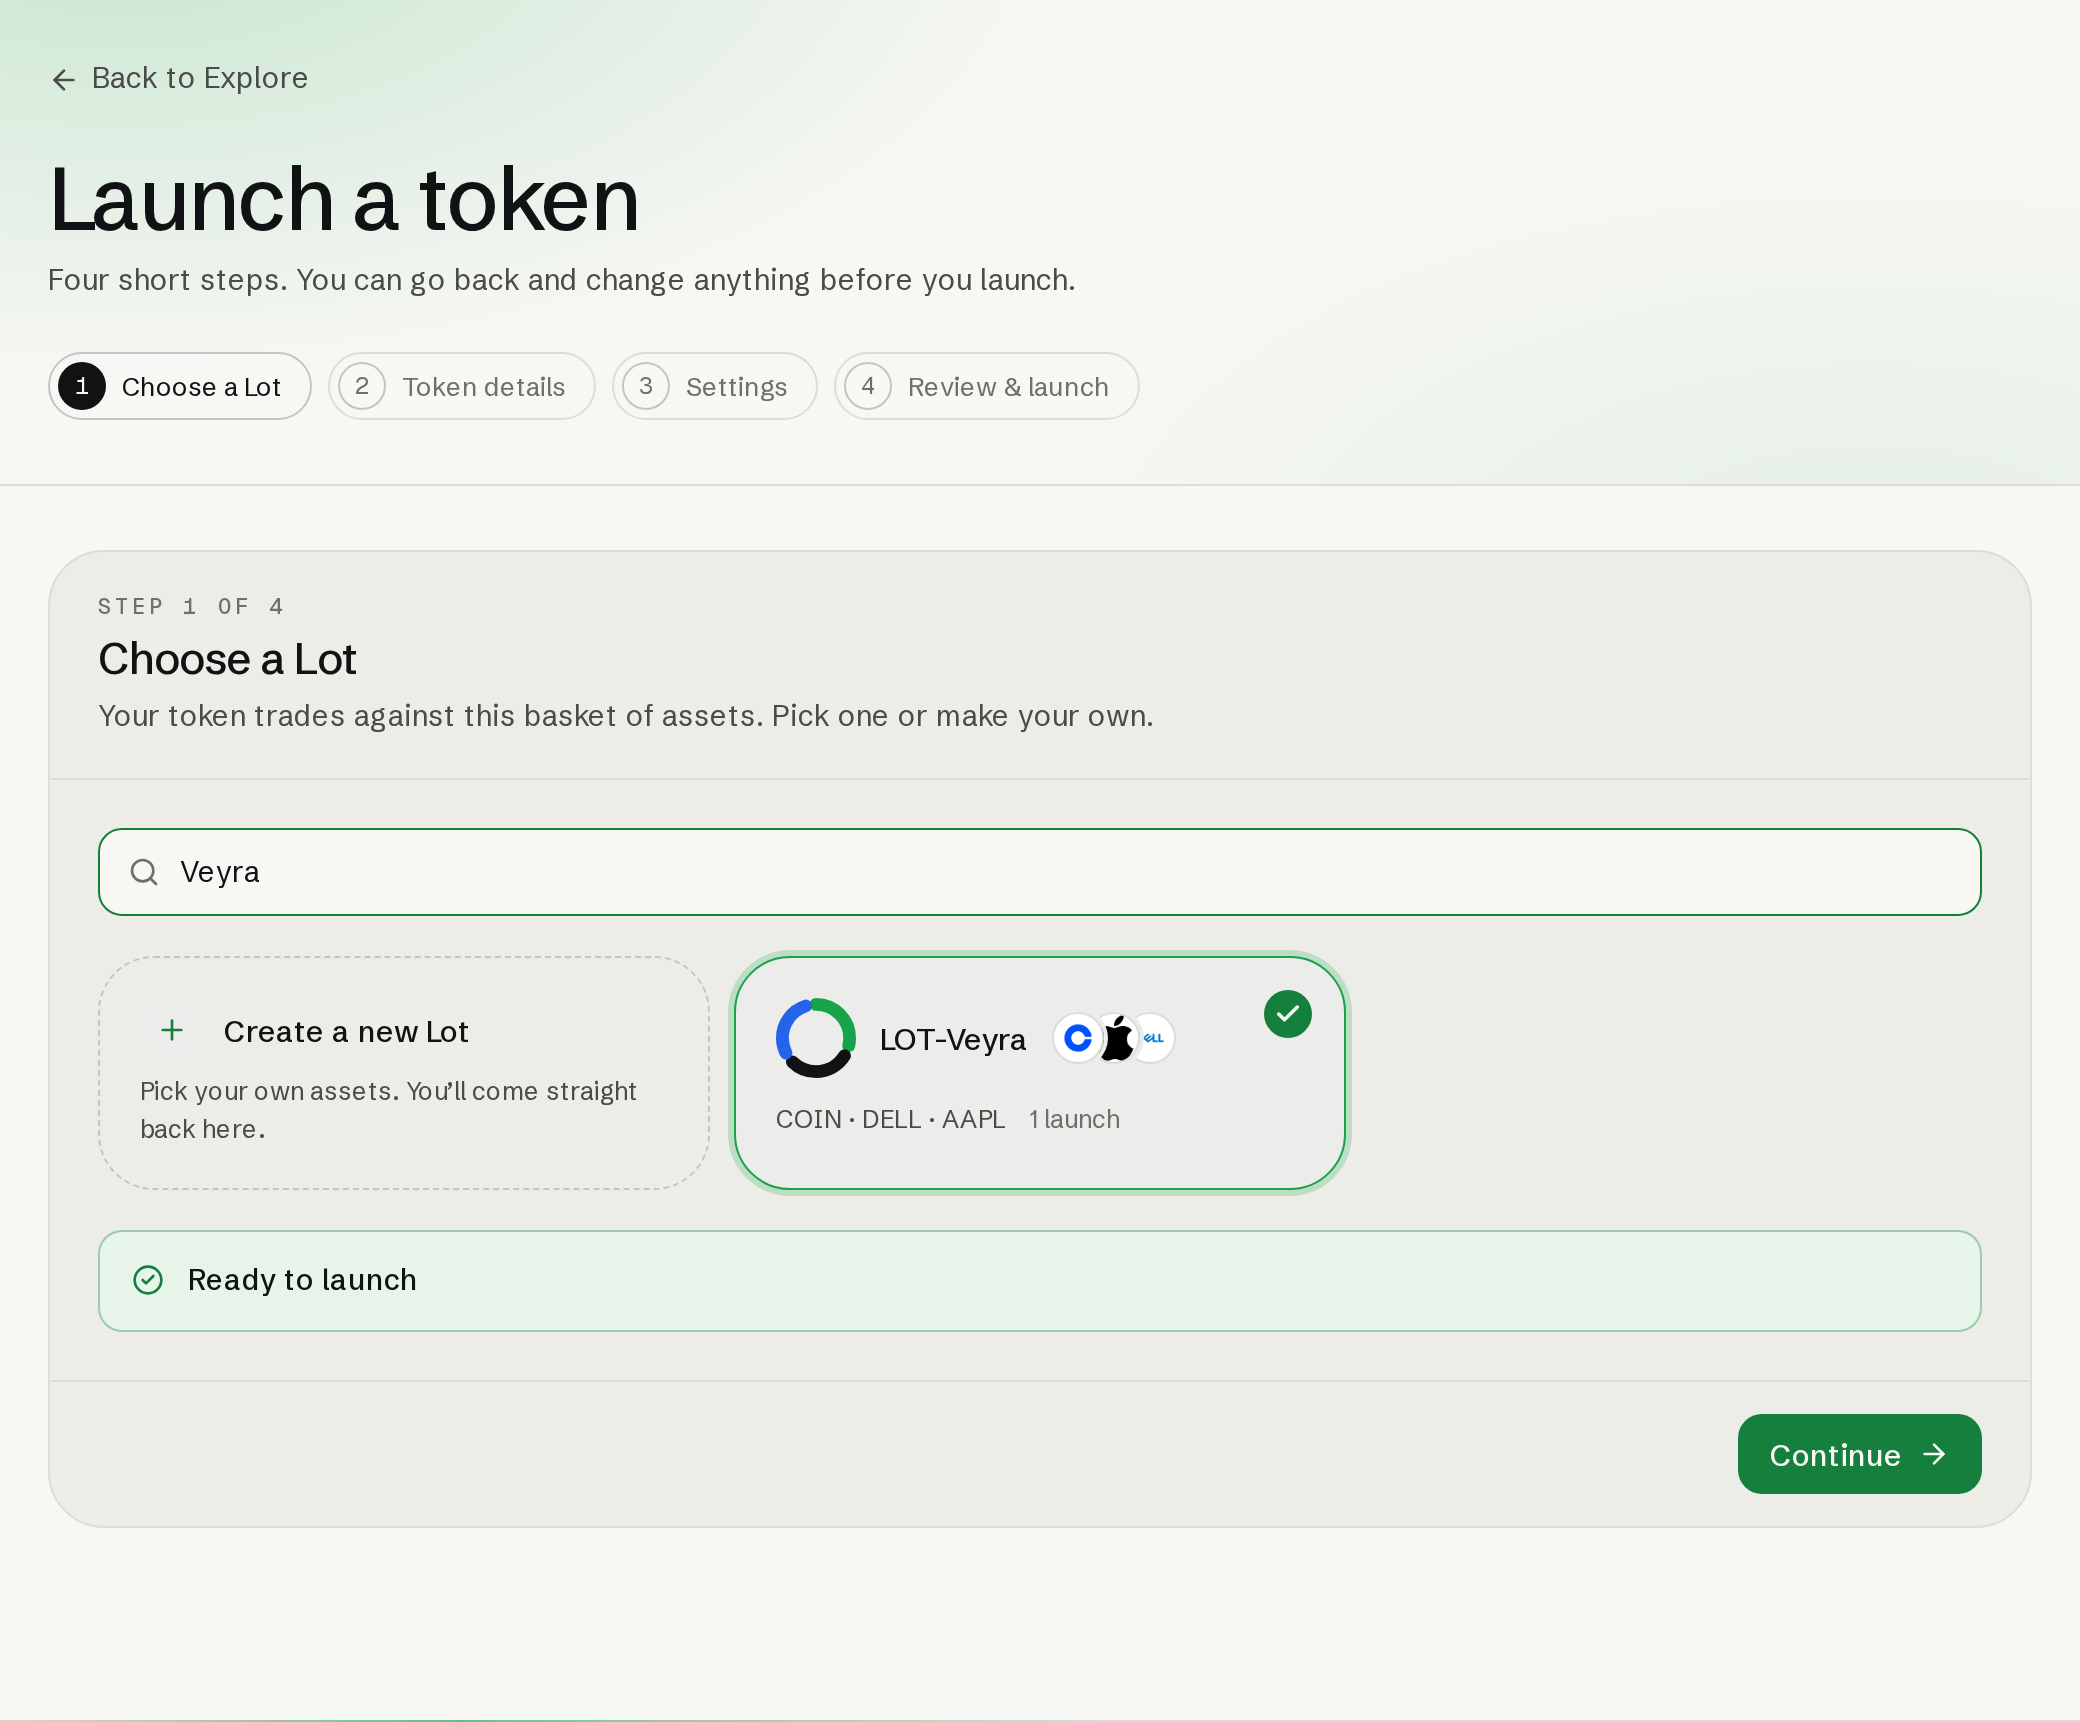Click the step number 3 circle

(x=646, y=386)
